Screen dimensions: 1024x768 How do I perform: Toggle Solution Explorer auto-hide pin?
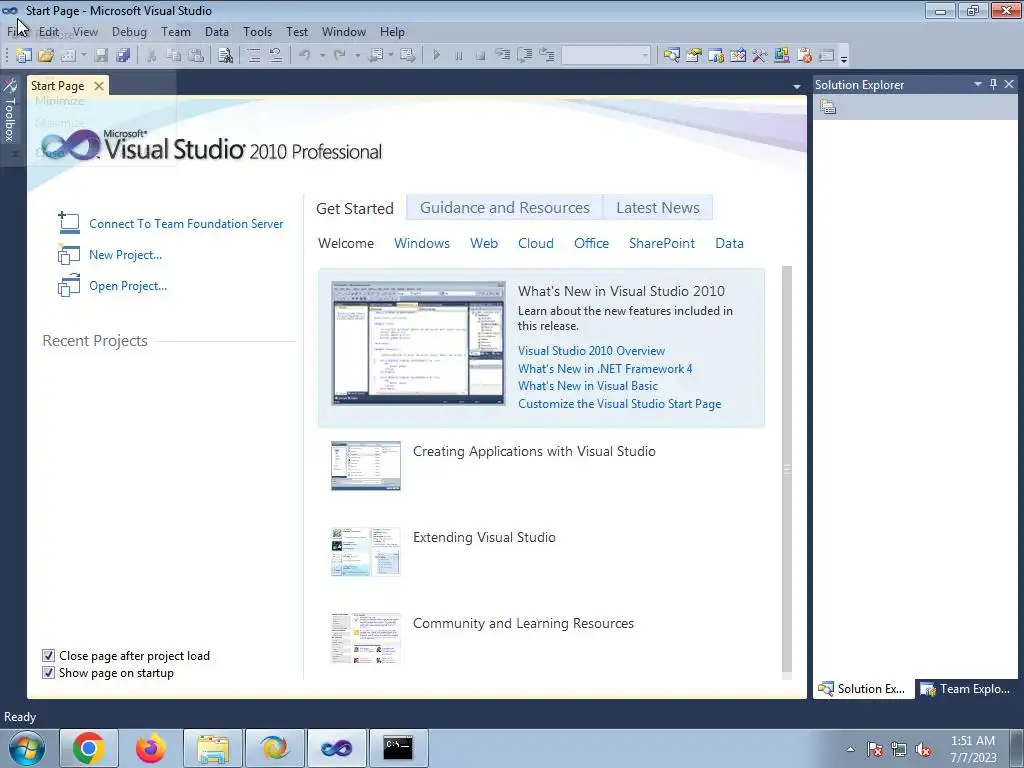tap(993, 84)
